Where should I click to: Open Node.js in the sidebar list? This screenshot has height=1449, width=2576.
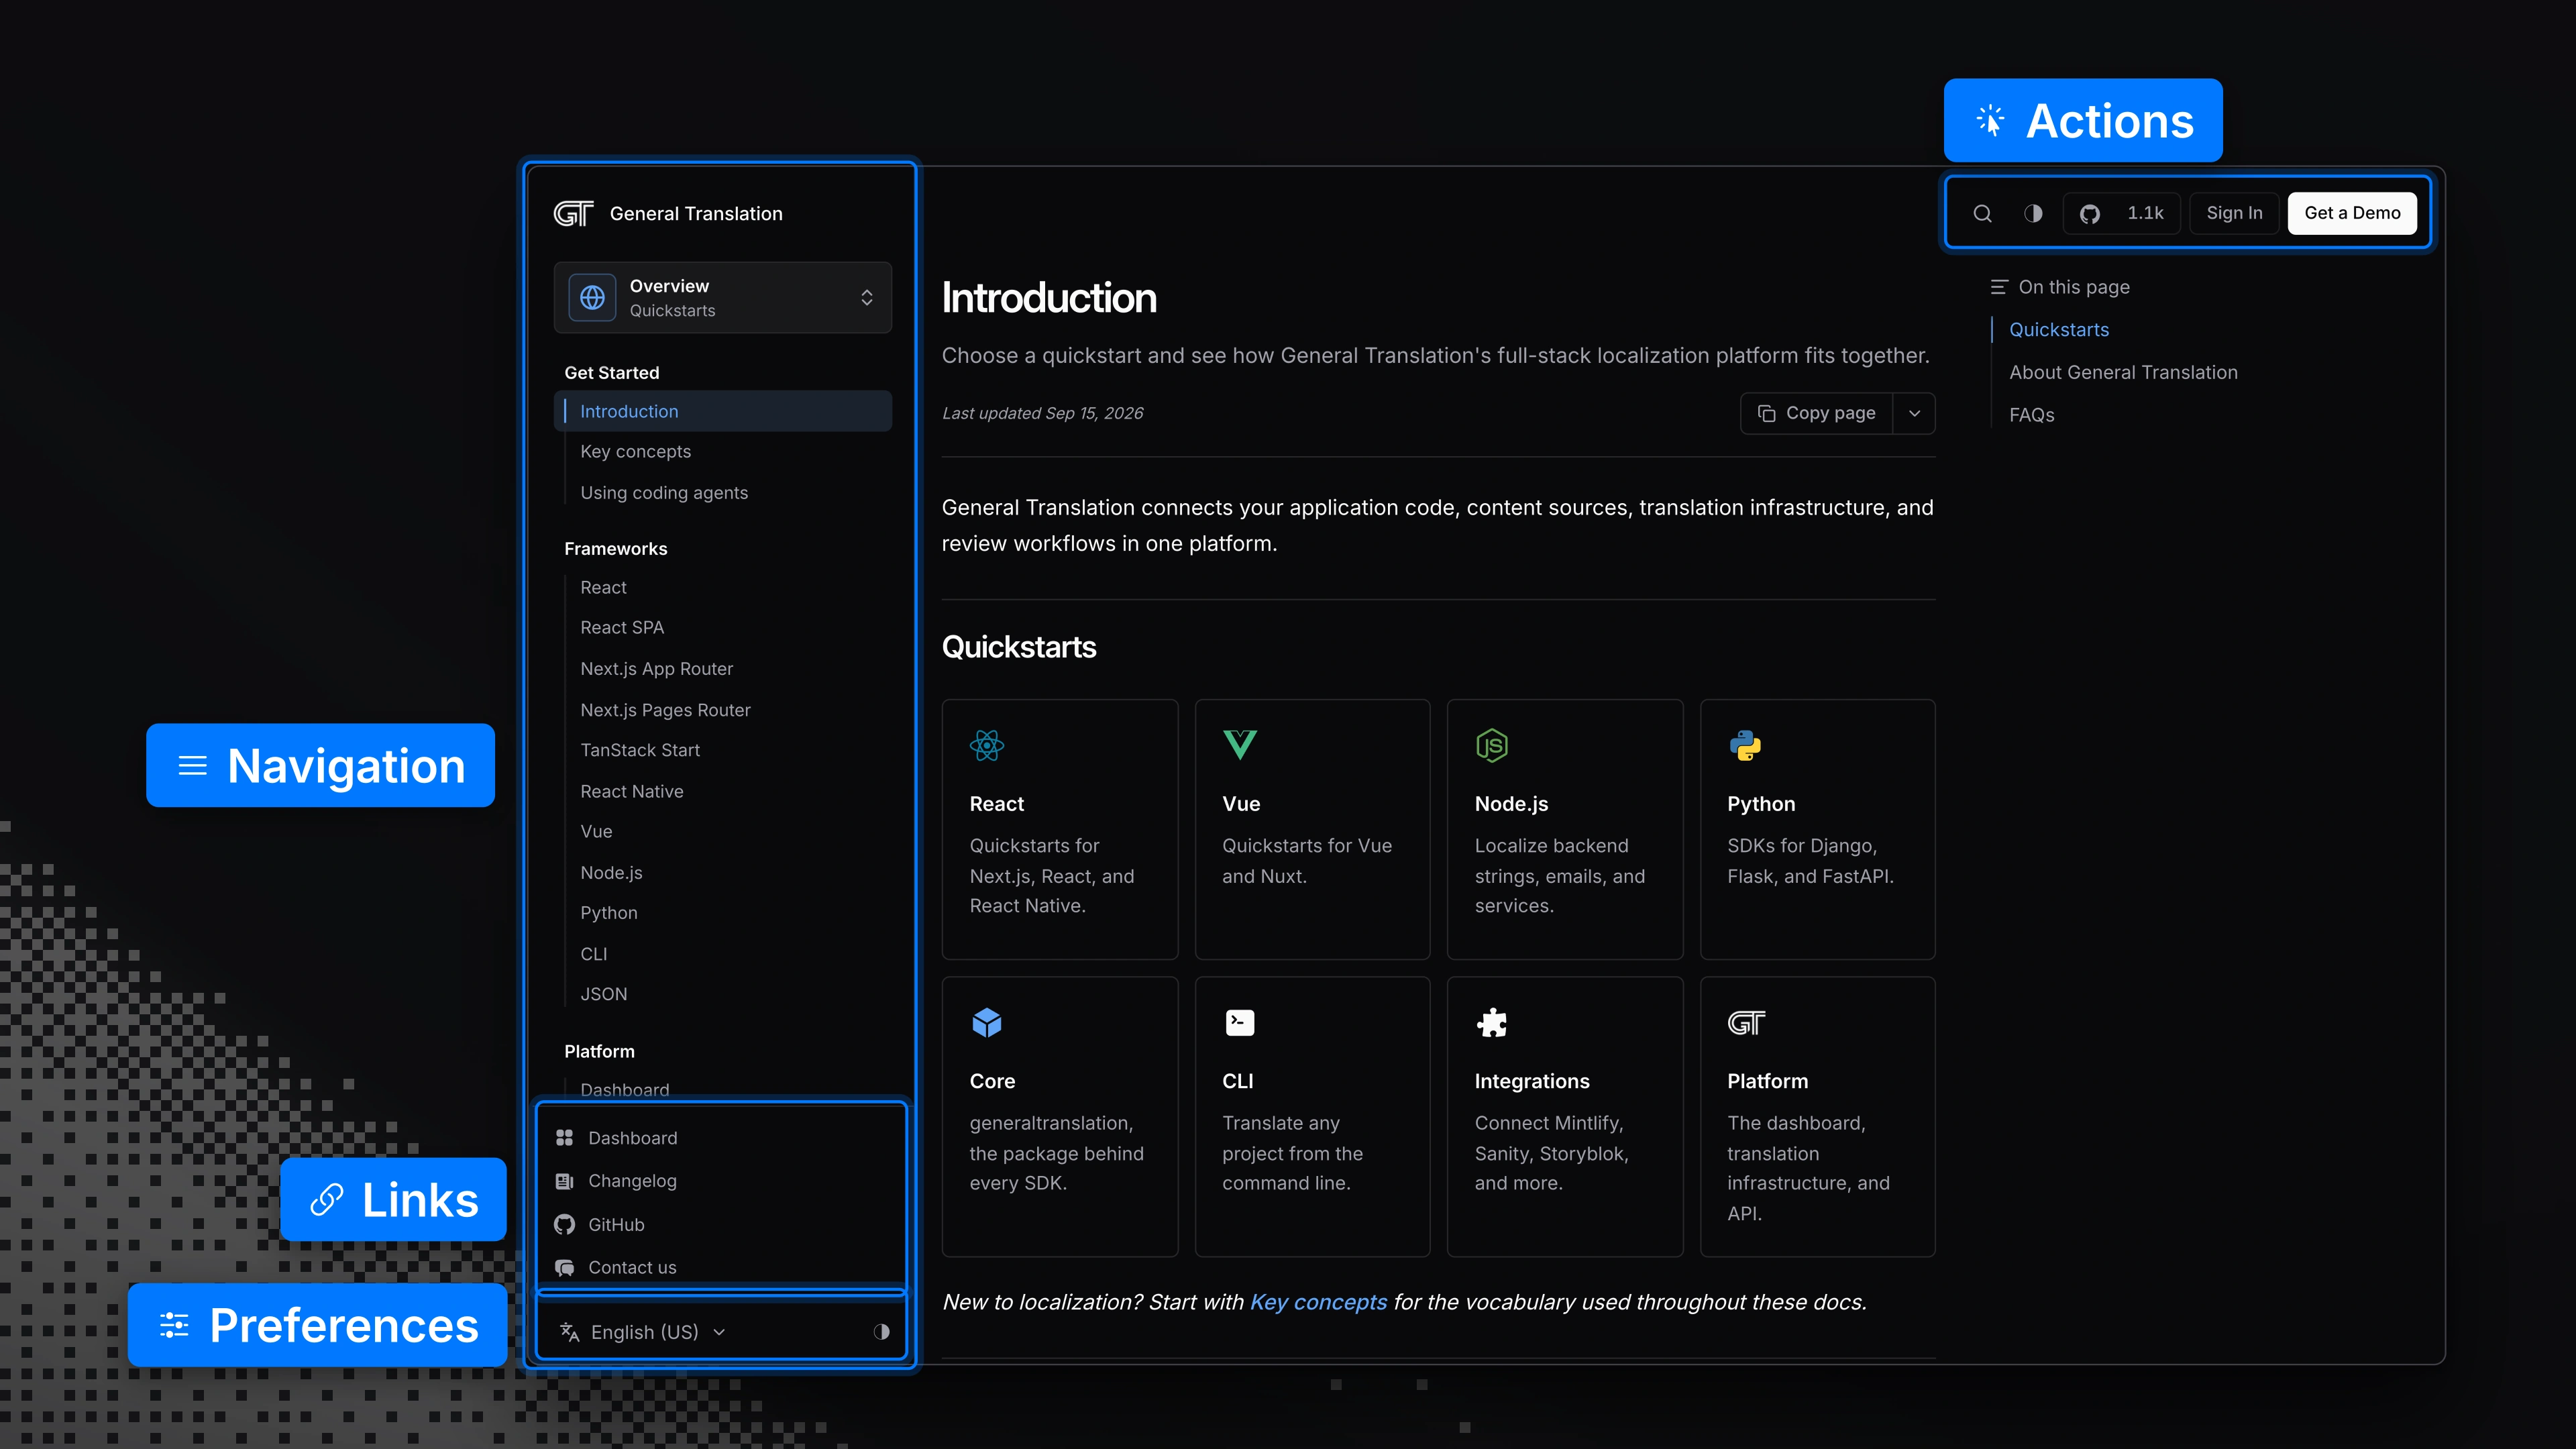(611, 873)
